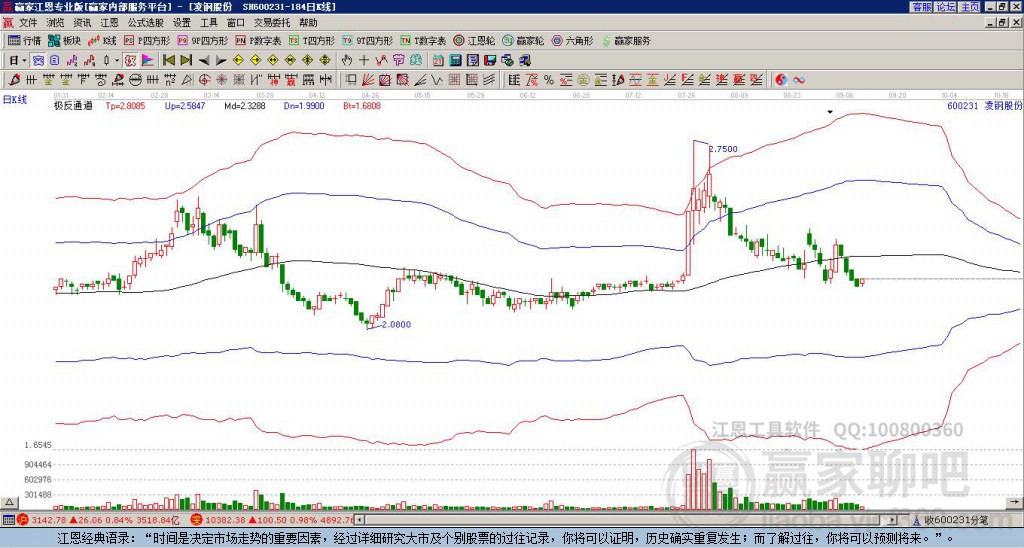
Task: Open the 赢家轮 tool
Action: [x=523, y=40]
